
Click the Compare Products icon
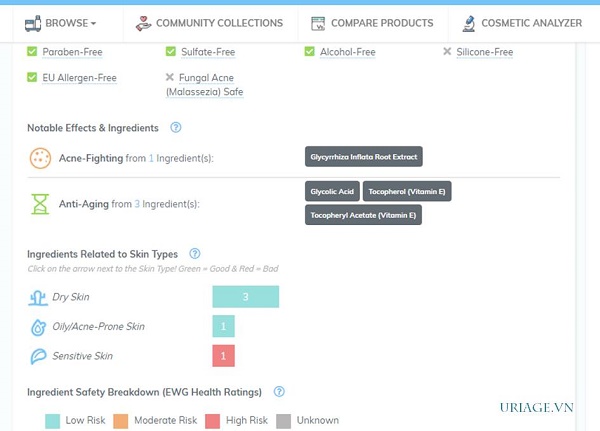(x=318, y=22)
